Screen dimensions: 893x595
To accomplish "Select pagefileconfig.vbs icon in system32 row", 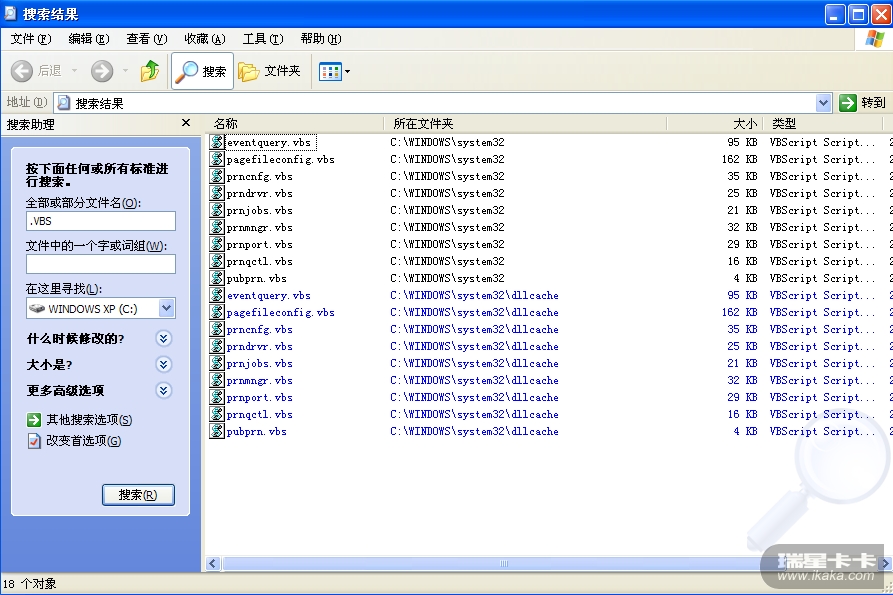I will coord(216,159).
